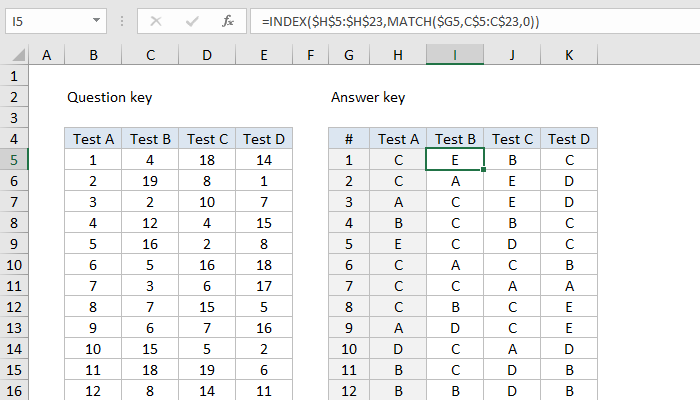Click cell I12 with answer B
700x400 pixels.
click(455, 307)
